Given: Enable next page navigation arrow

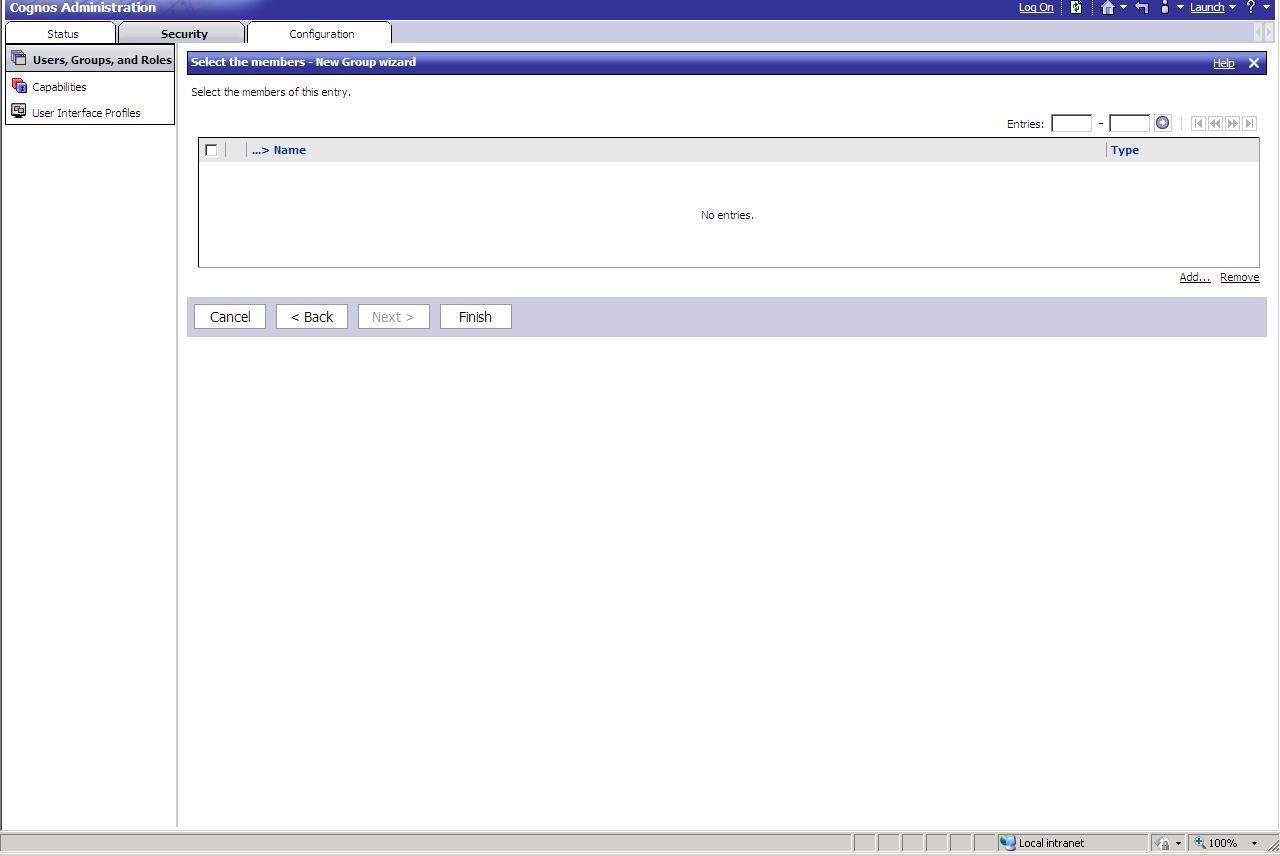Looking at the screenshot, I should pyautogui.click(x=1232, y=122).
